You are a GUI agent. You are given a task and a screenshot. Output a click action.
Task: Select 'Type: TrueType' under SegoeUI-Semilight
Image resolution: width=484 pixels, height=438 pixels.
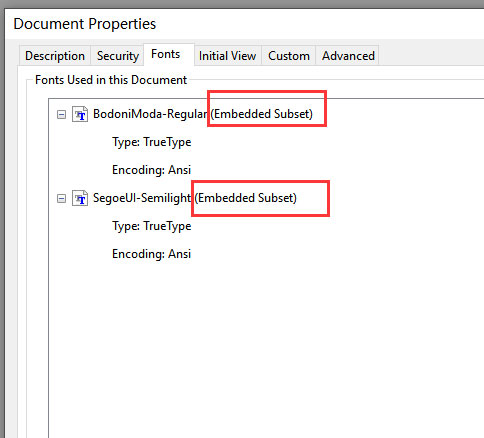152,226
